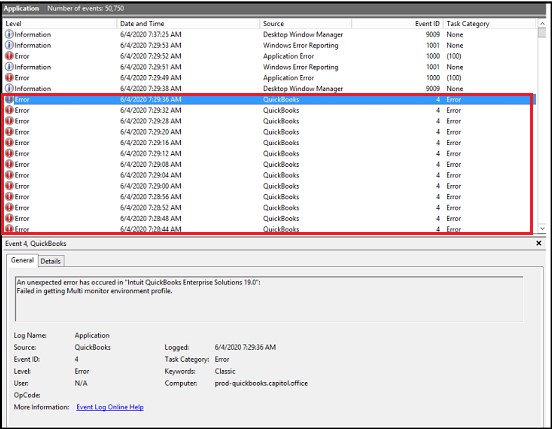Click the Error icon for the 7:29:49 AM Application Error event
The width and height of the screenshot is (552, 429).
[x=9, y=77]
